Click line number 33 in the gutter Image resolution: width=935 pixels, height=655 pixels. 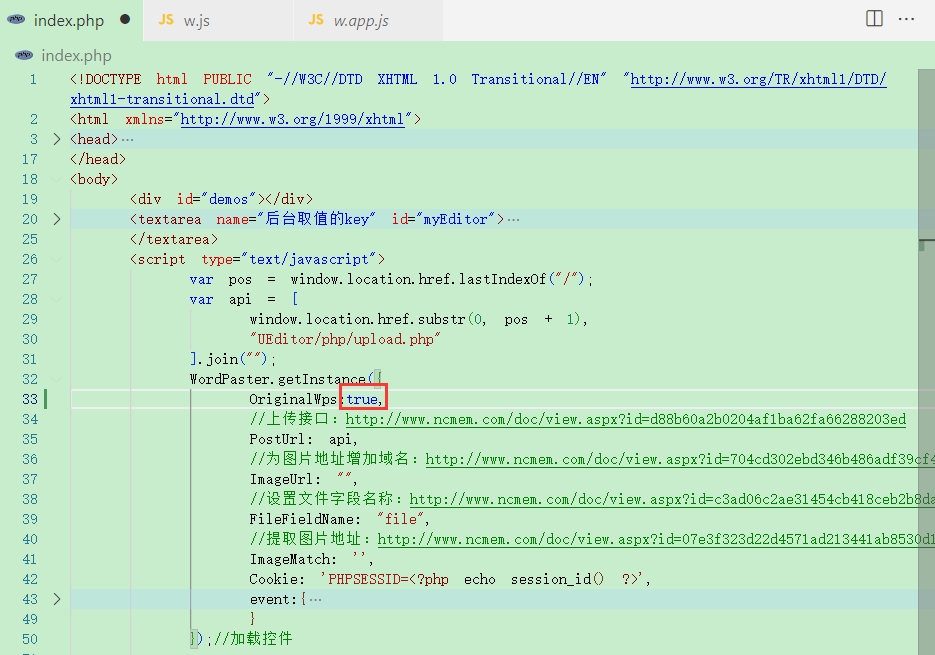pos(30,399)
